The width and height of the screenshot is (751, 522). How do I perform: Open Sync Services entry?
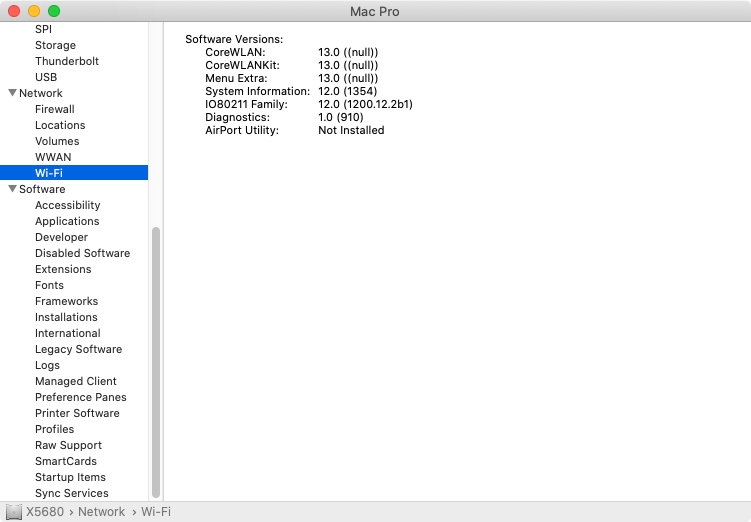coord(71,493)
